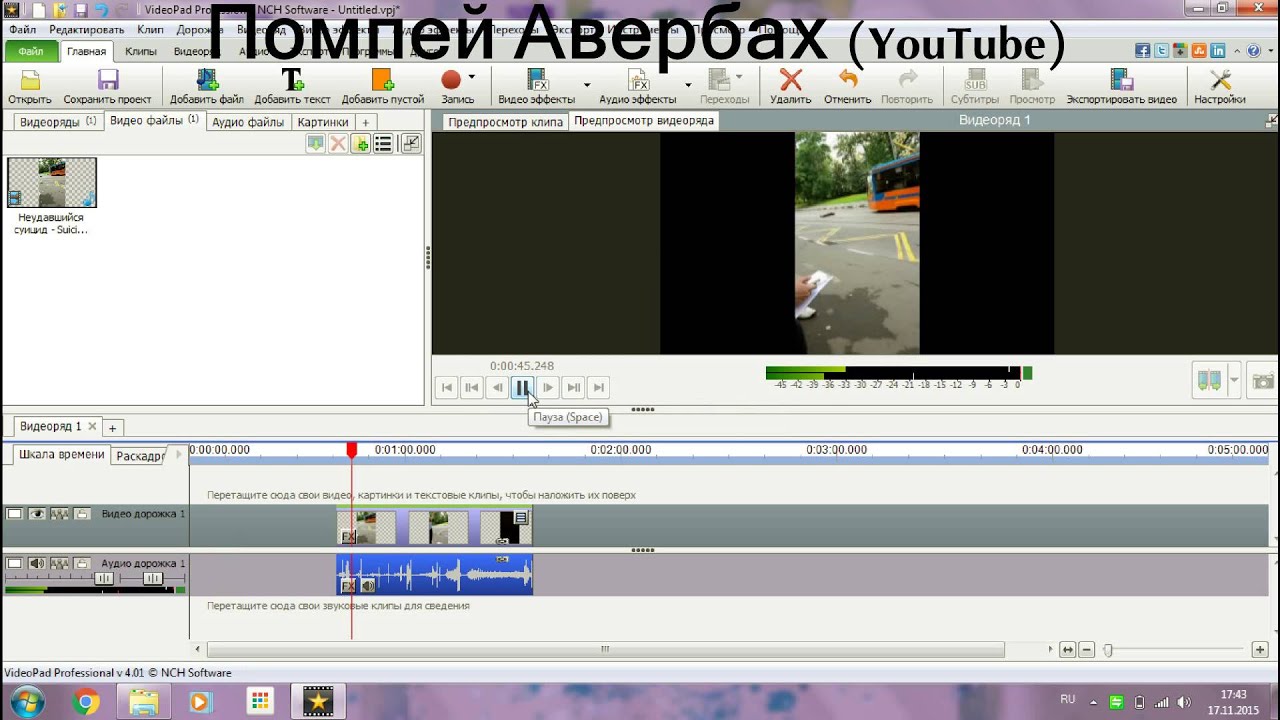Click the add-file icon in bin toolbar
This screenshot has height=720, width=1280.
[360, 144]
